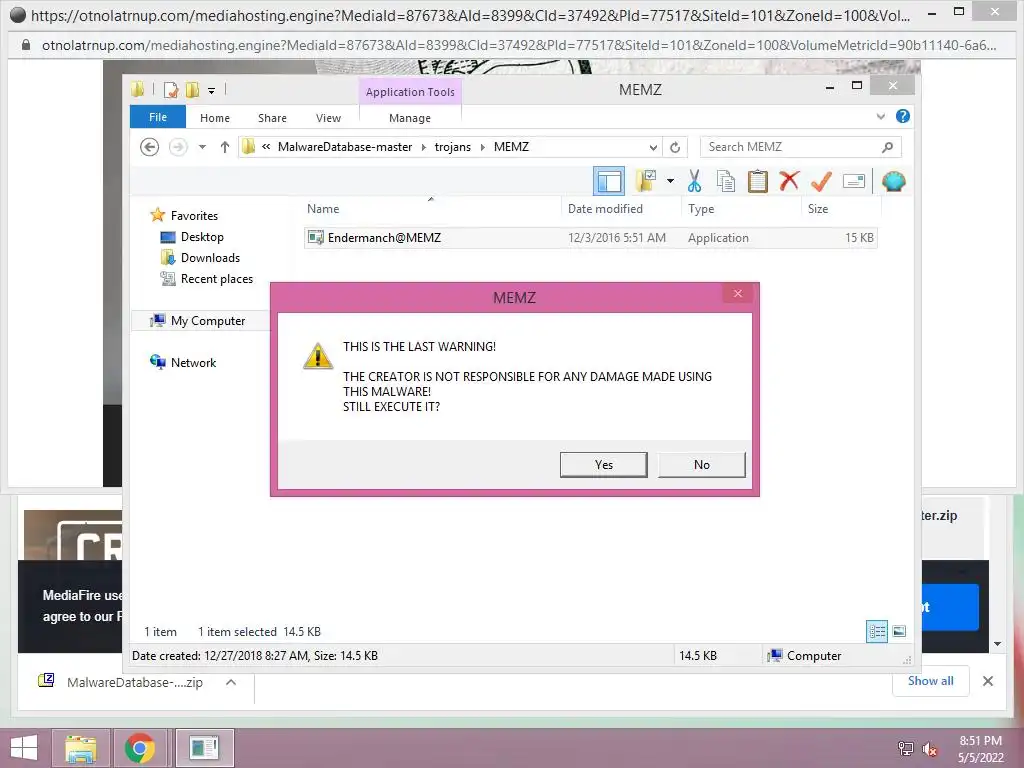The image size is (1024, 768).
Task: Click the address bar folder icon
Action: (x=249, y=147)
